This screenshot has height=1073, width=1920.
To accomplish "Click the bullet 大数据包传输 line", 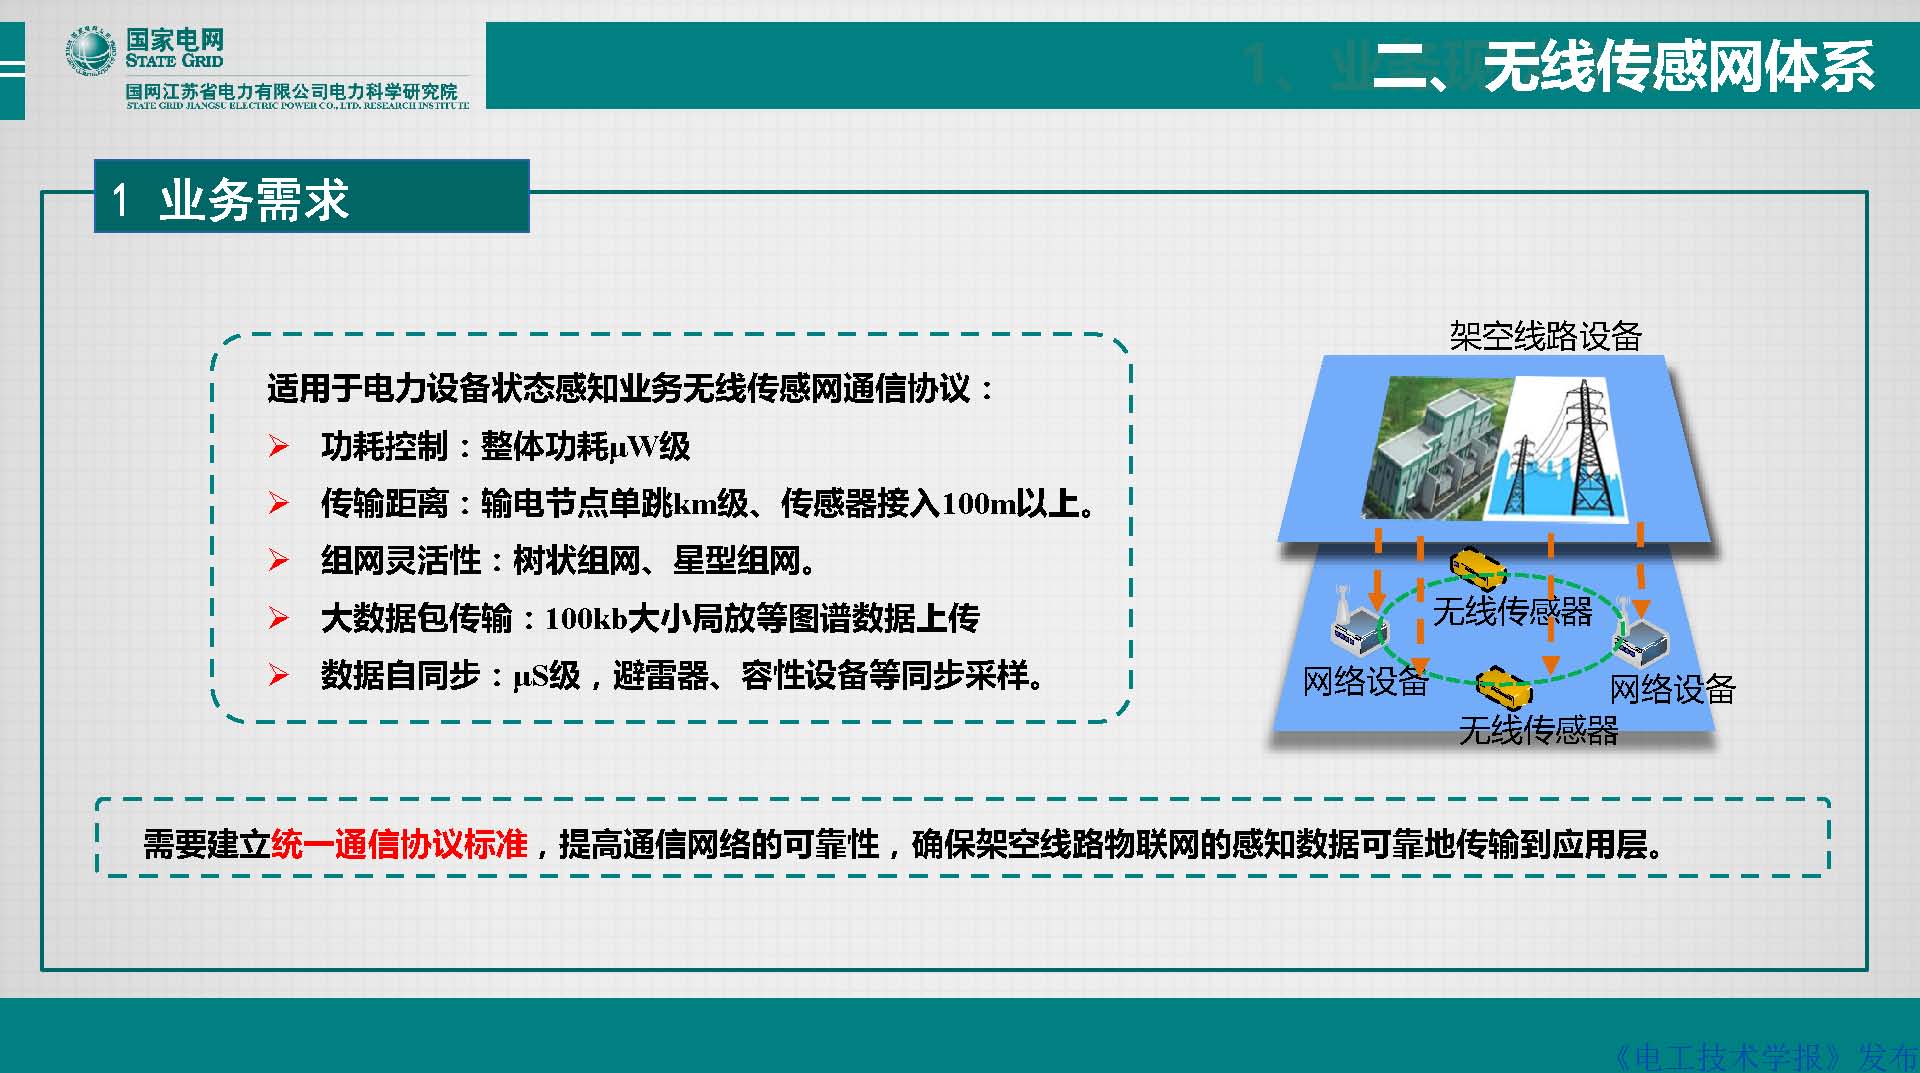I will point(650,618).
